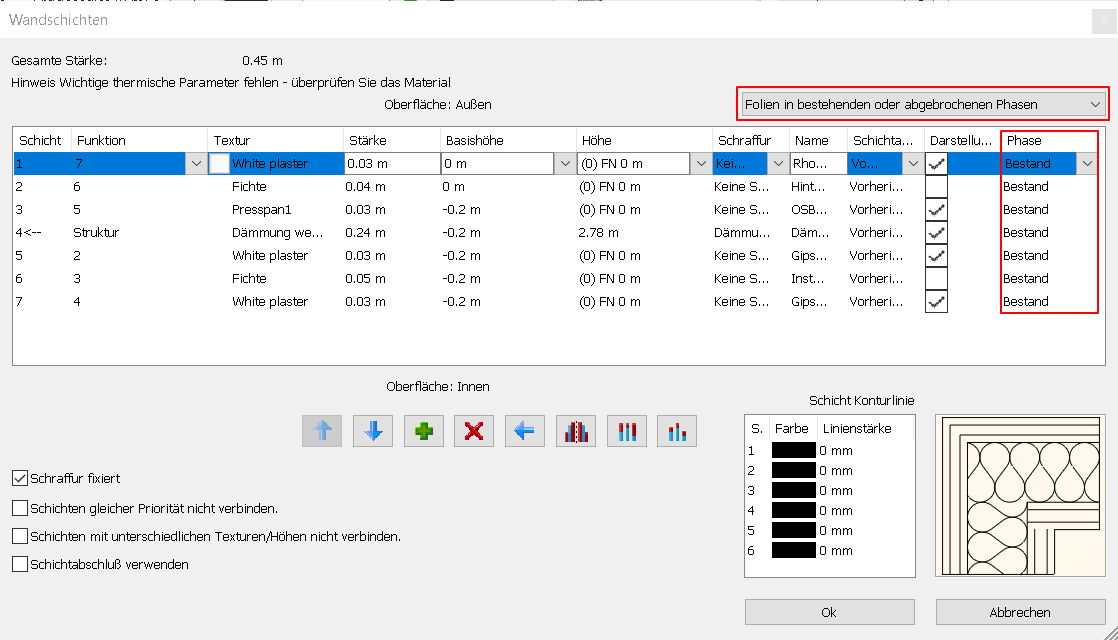This screenshot has height=640, width=1118.
Task: Click the Name field Rho... in row 1
Action: [819, 164]
